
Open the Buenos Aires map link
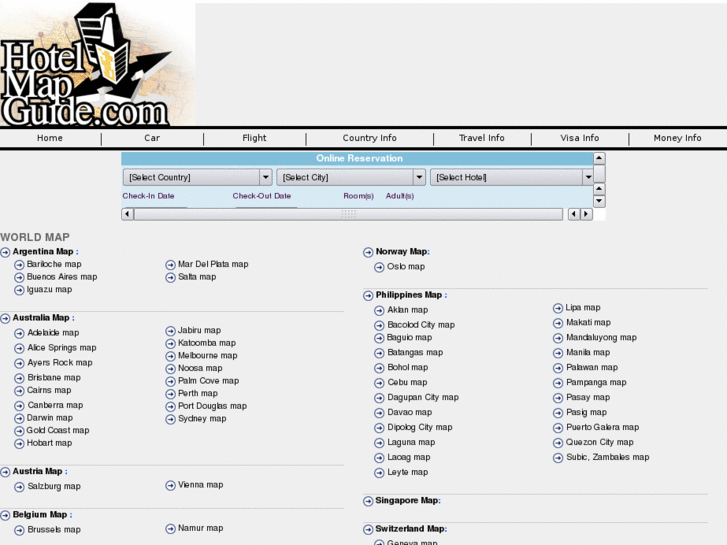click(62, 276)
